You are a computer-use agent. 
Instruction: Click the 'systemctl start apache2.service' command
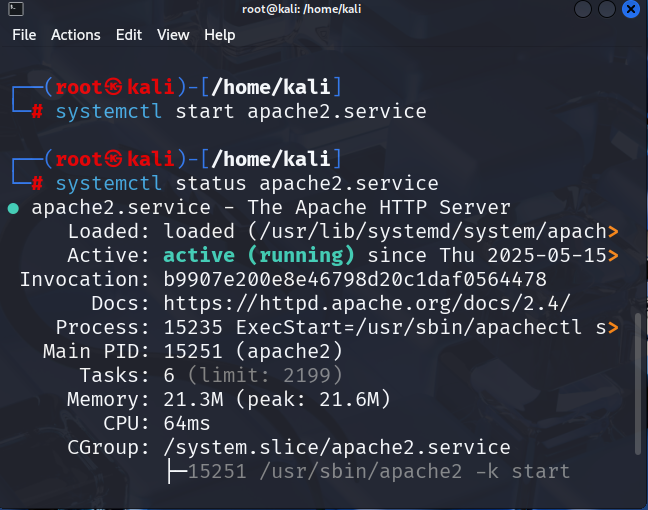(x=241, y=112)
